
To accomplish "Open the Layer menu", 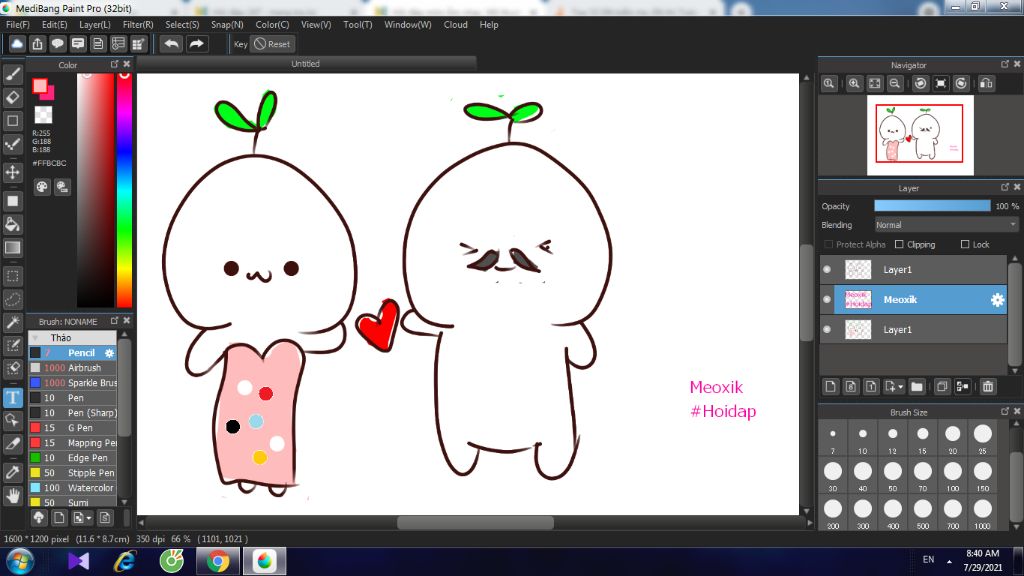I will coord(95,25).
